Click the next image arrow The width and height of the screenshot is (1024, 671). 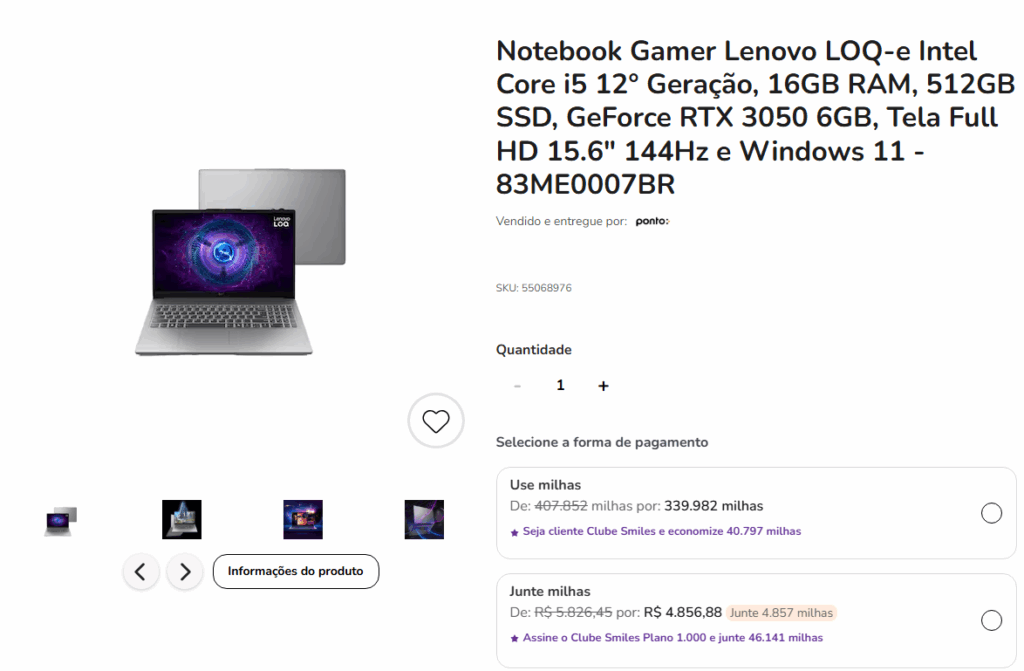point(184,571)
